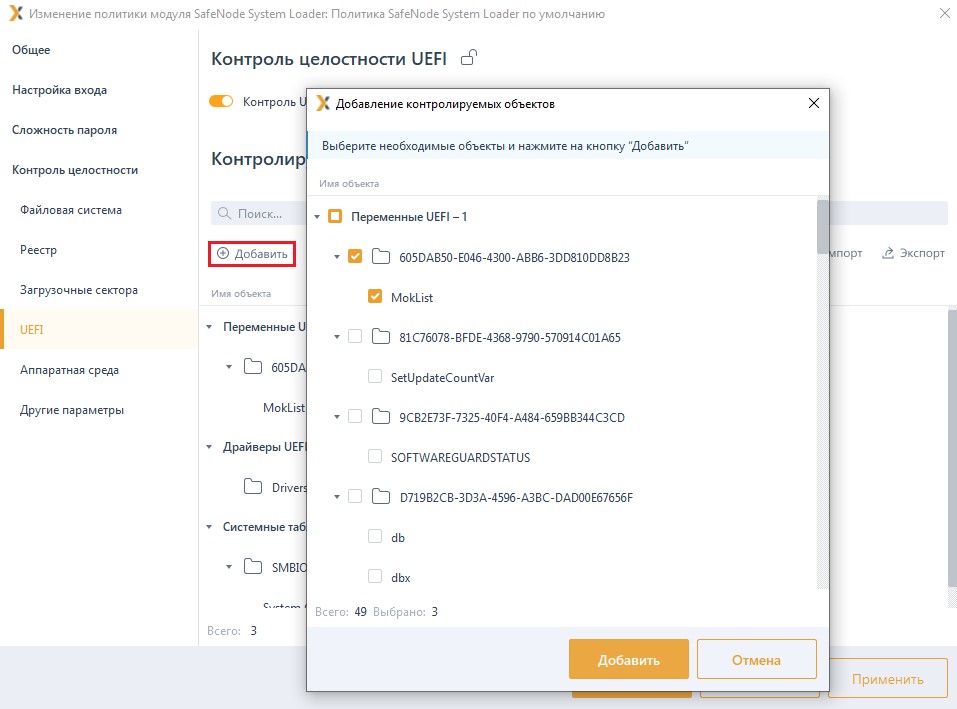Collapse the SMBIOS node in background list
The height and width of the screenshot is (709, 957).
tap(229, 567)
